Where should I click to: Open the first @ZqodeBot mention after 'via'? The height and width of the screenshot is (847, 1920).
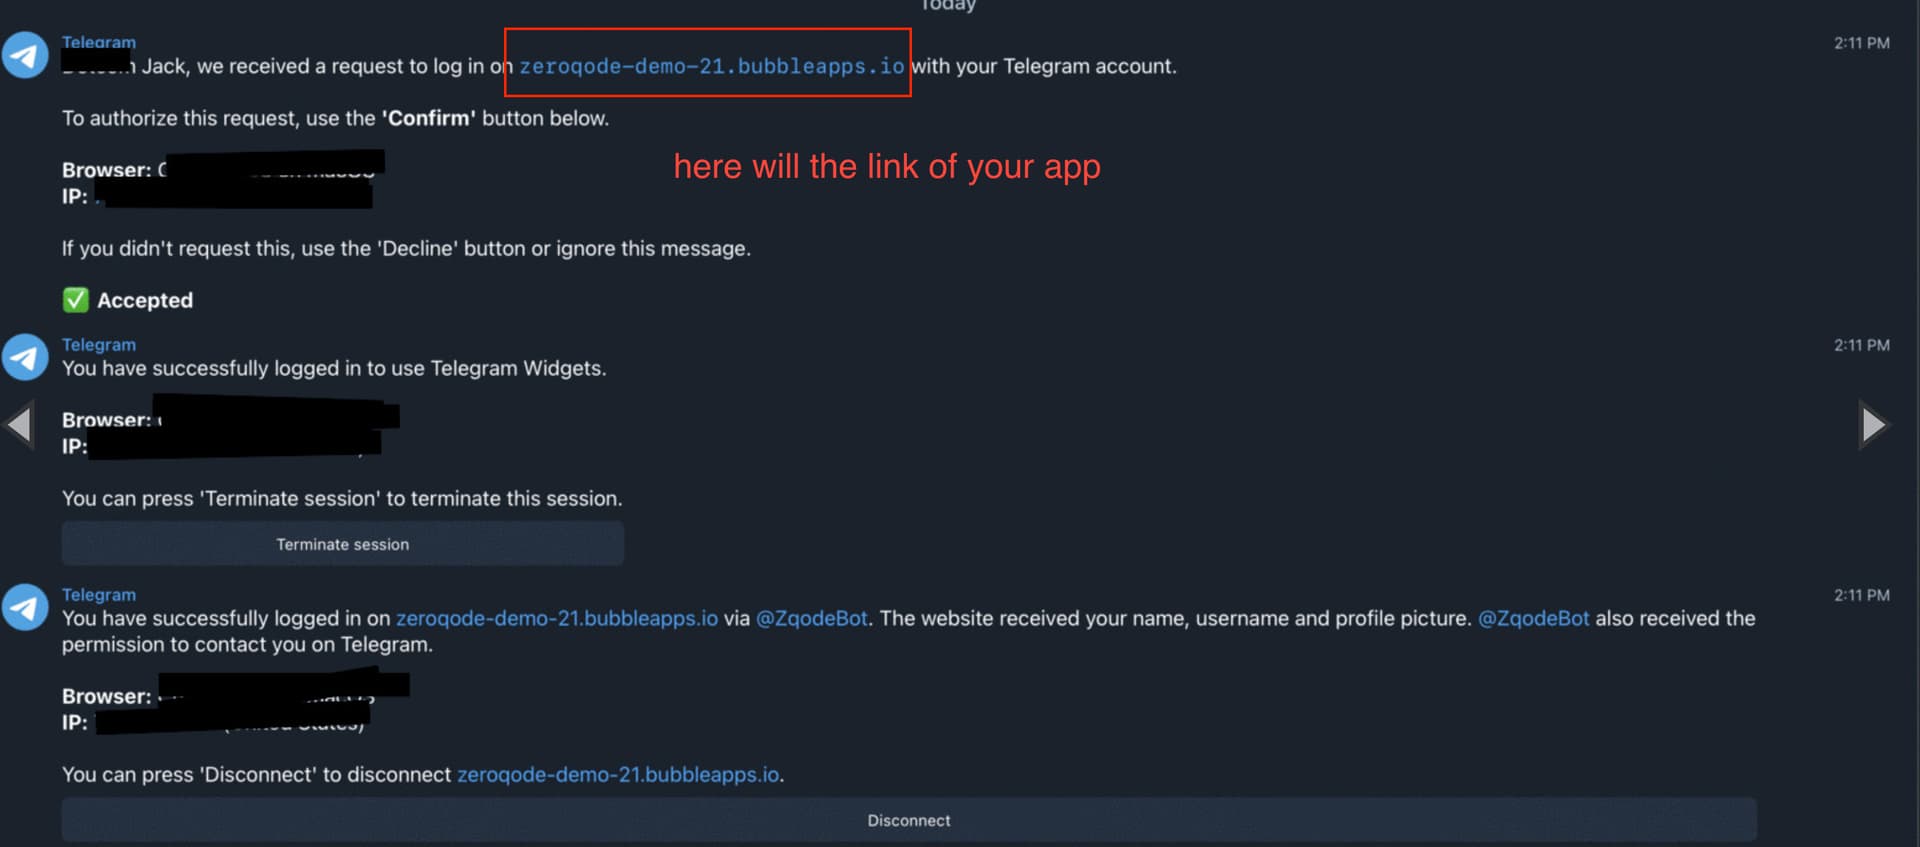pos(811,618)
